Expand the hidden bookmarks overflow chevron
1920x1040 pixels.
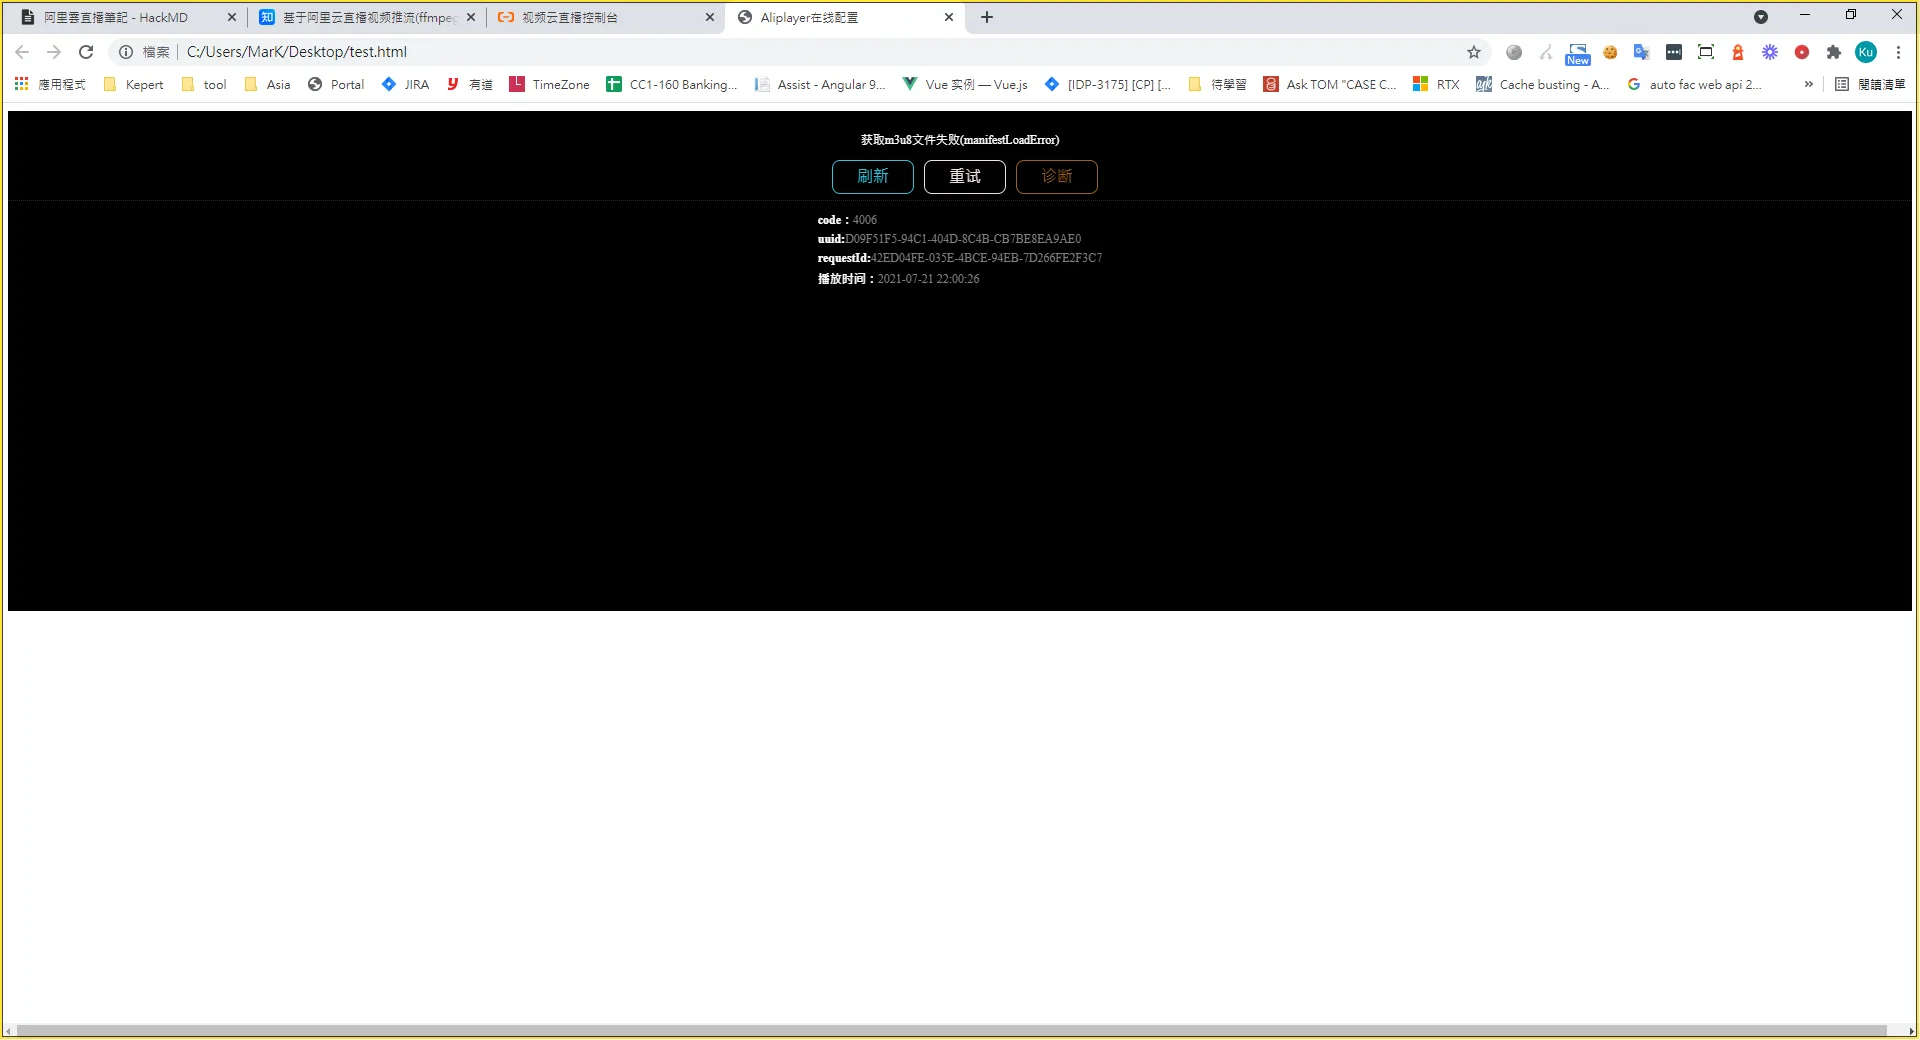coord(1808,85)
